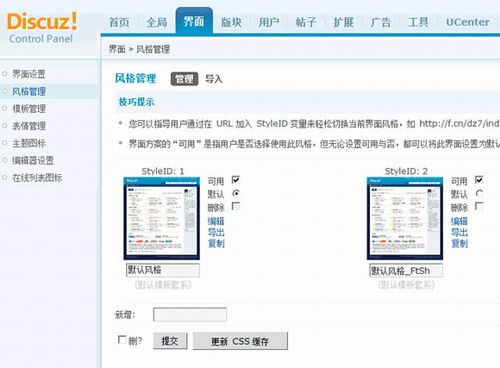Open the 广告 top tab
This screenshot has width=500, height=368.
[x=381, y=22]
